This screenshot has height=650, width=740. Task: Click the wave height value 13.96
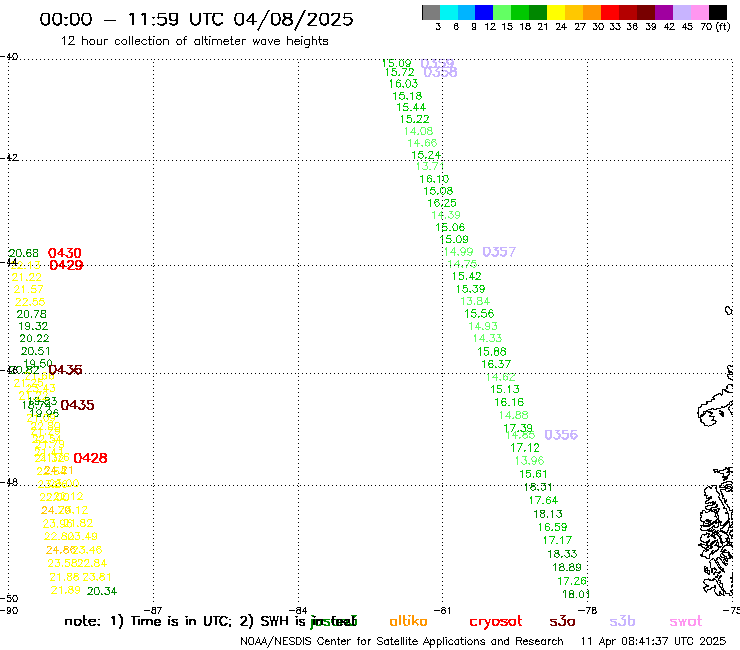(x=529, y=461)
